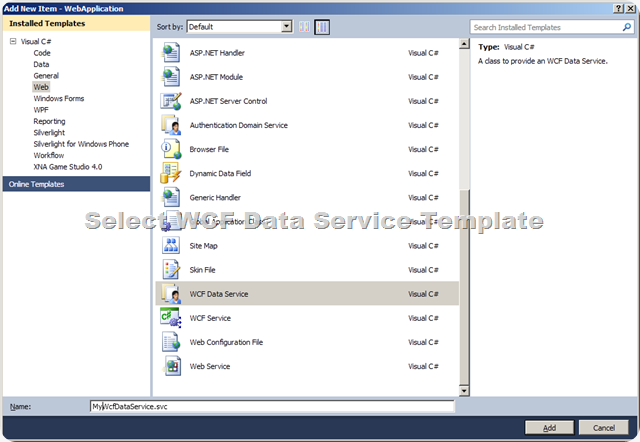This screenshot has height=442, width=640.
Task: Click the template list scroll down arrow
Action: [464, 391]
